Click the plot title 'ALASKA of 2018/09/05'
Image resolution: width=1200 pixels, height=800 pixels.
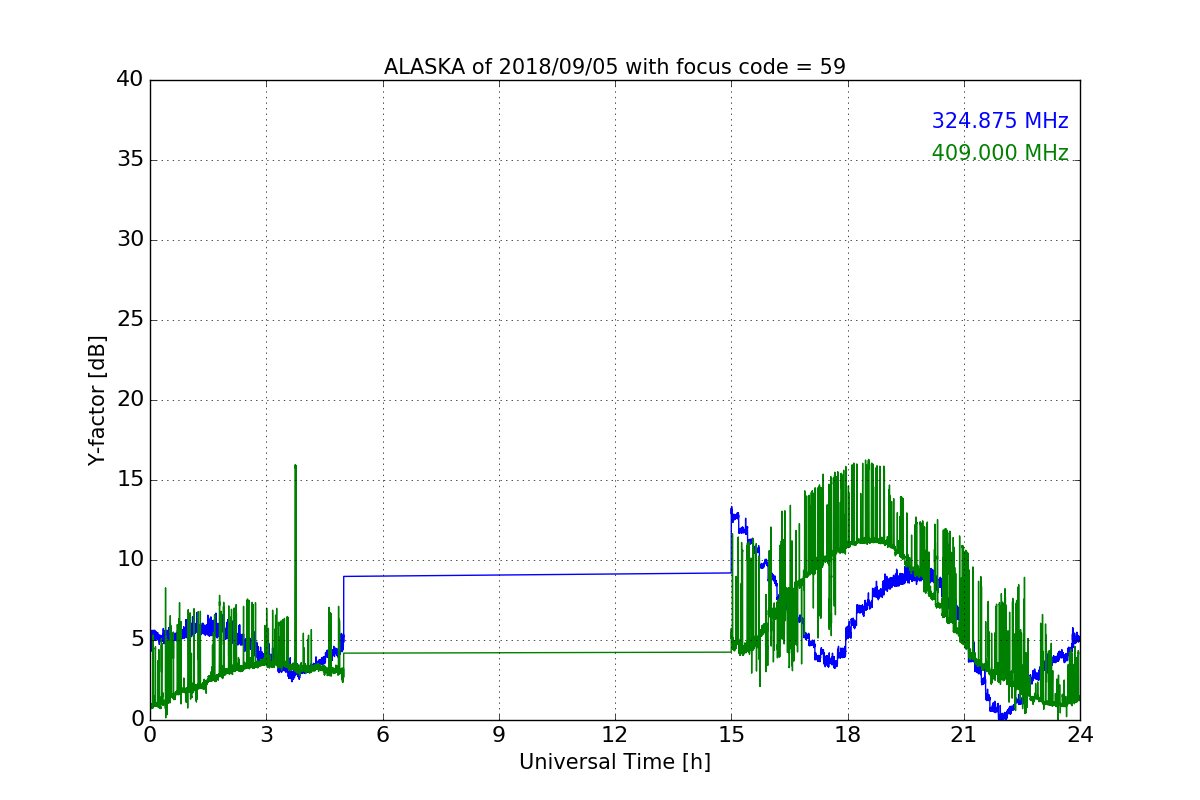(615, 67)
